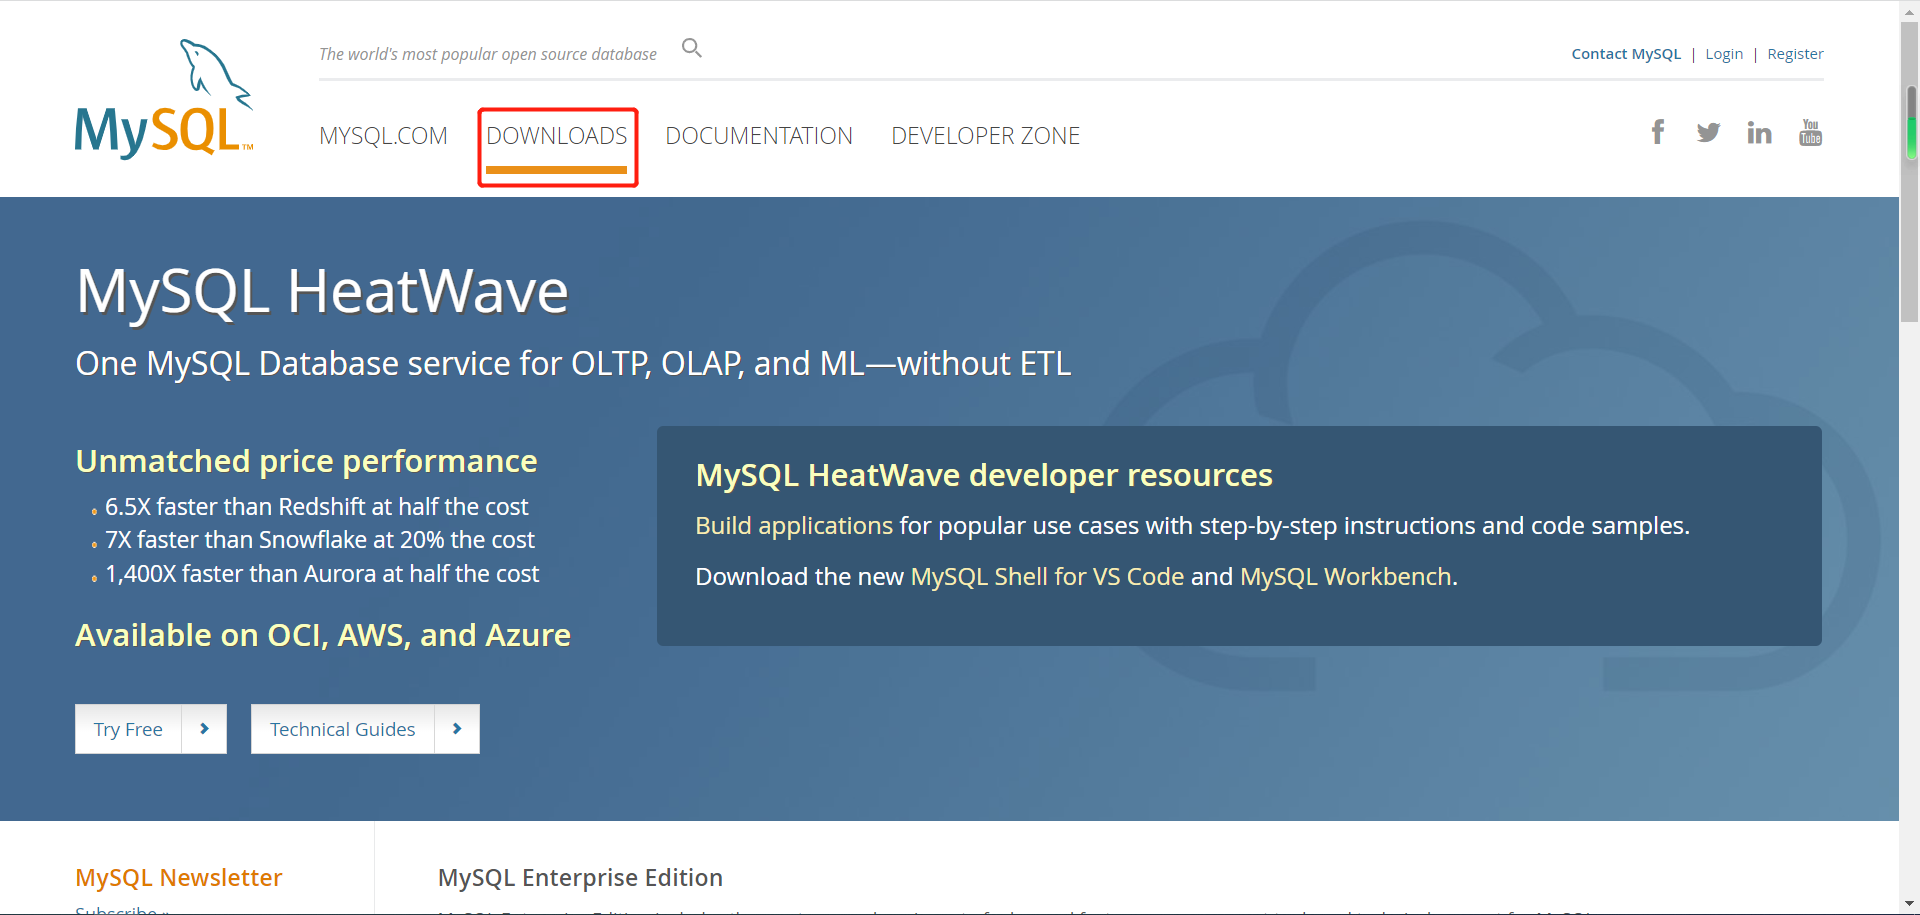Open the search magnifier icon

click(x=692, y=48)
